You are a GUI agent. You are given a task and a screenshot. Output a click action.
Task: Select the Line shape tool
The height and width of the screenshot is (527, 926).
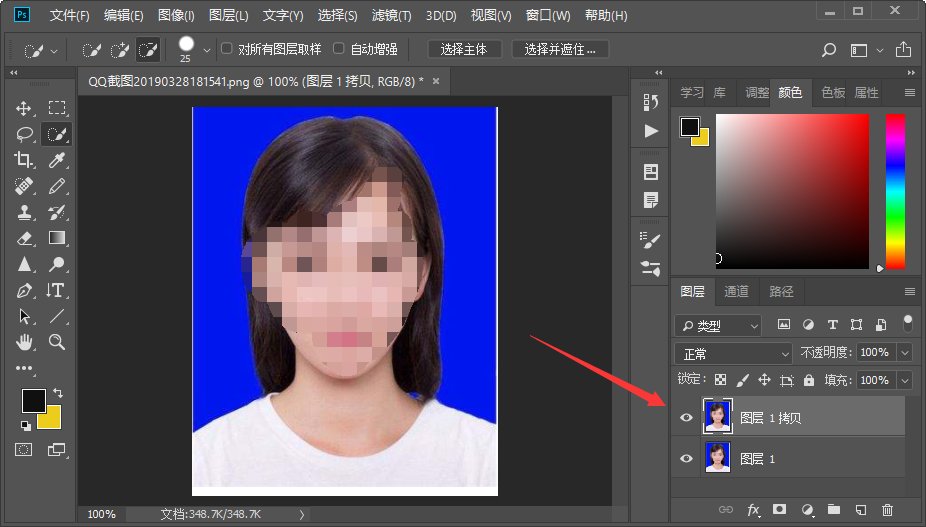pos(57,316)
